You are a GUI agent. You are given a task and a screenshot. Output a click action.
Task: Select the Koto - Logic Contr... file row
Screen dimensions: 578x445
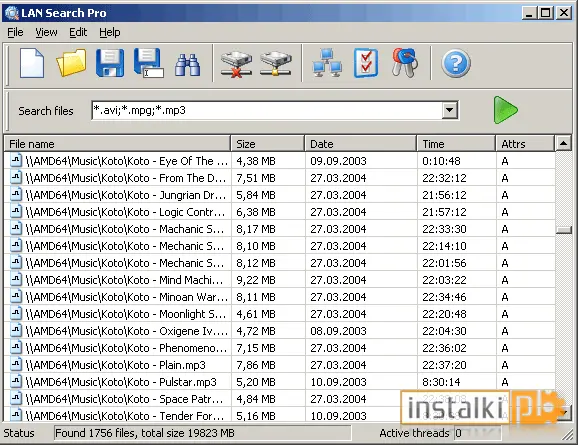(x=279, y=212)
